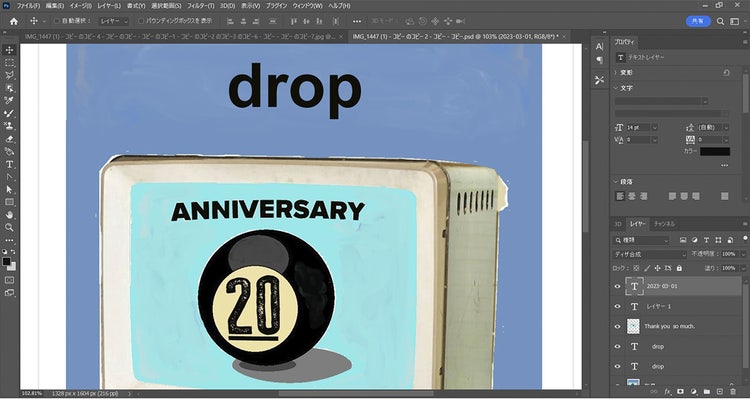
Task: Lock all with the padlock icon
Action: click(679, 268)
